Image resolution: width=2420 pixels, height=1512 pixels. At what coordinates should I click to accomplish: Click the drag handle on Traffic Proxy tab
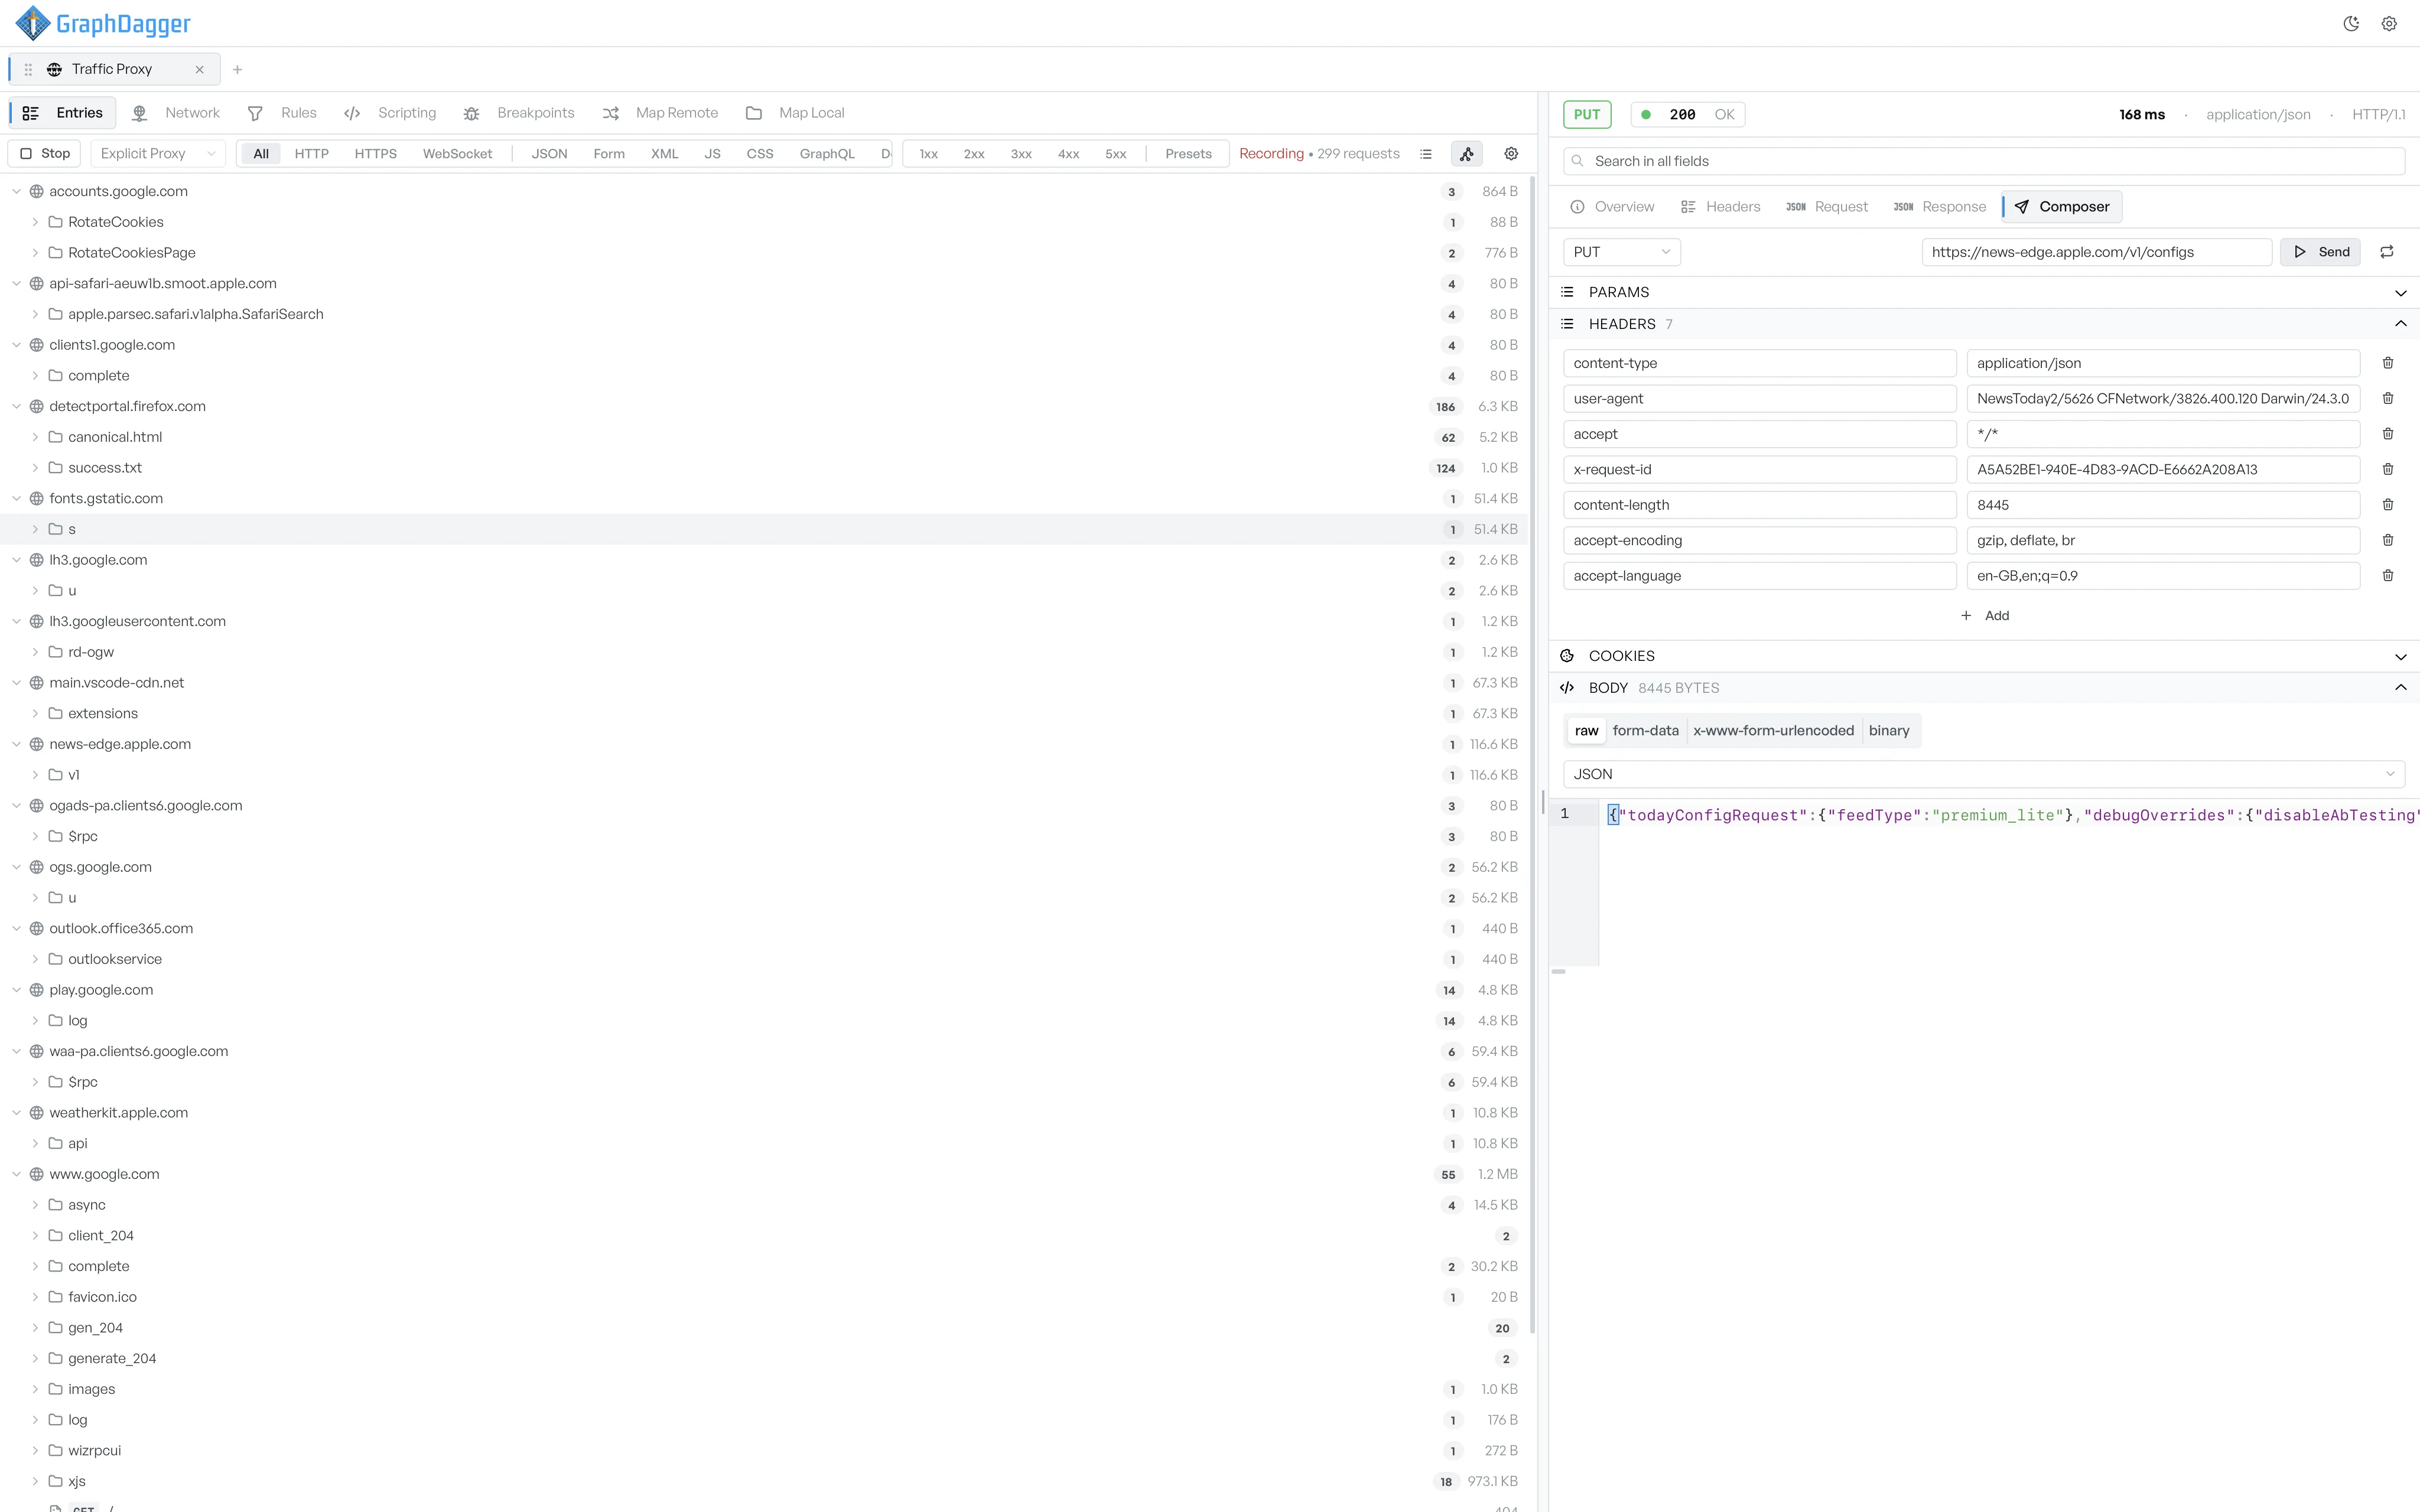coord(28,69)
